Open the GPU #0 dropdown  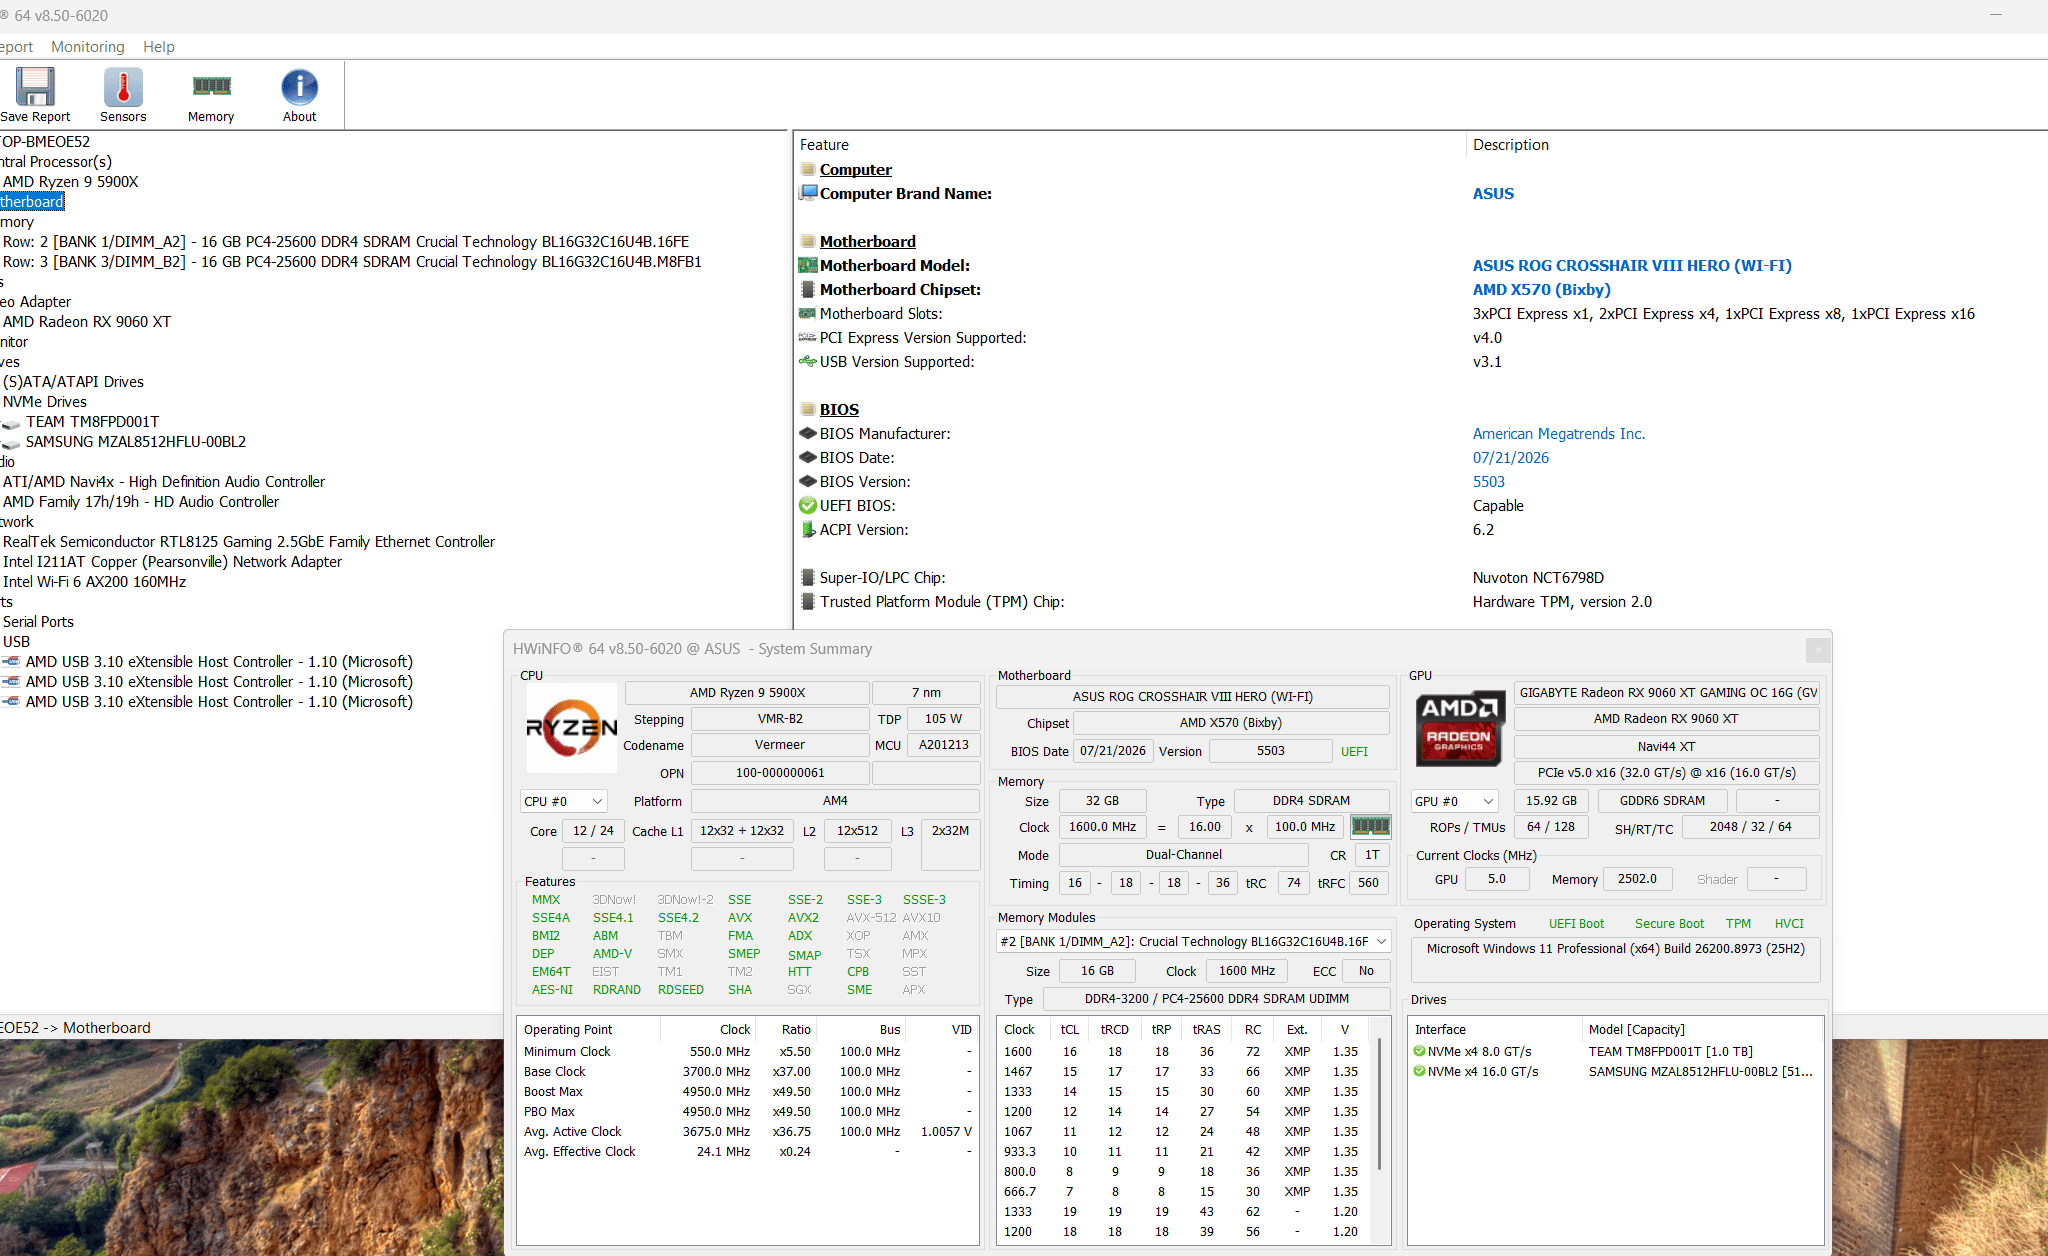(1455, 801)
